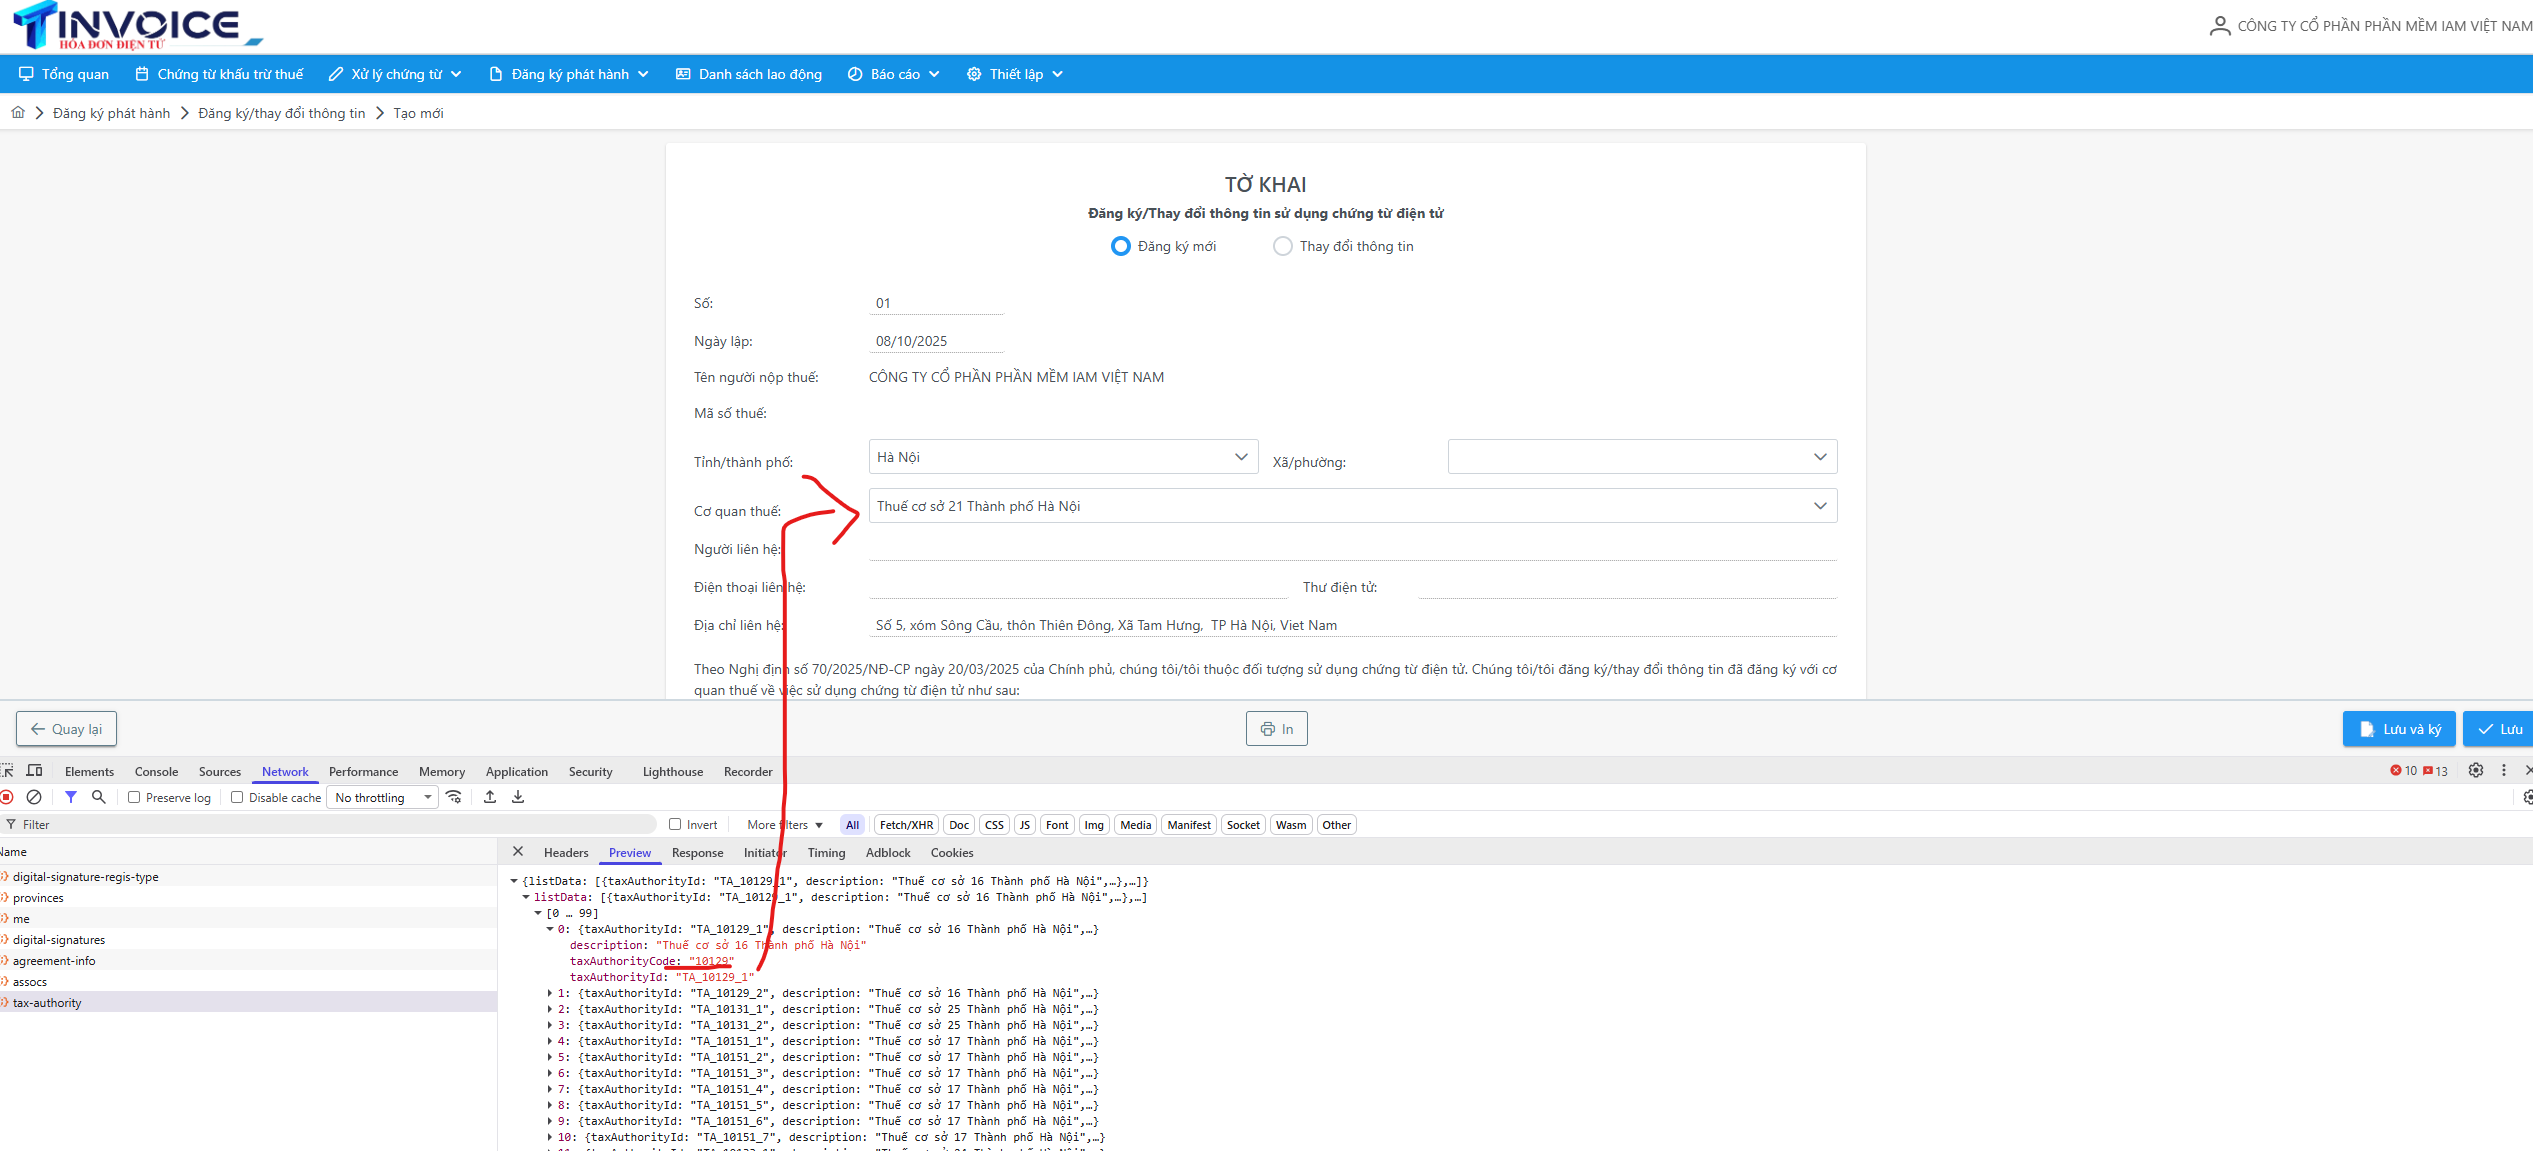Viewport: 2533px width, 1151px height.
Task: Open the More filters dropdown
Action: pos(785,825)
